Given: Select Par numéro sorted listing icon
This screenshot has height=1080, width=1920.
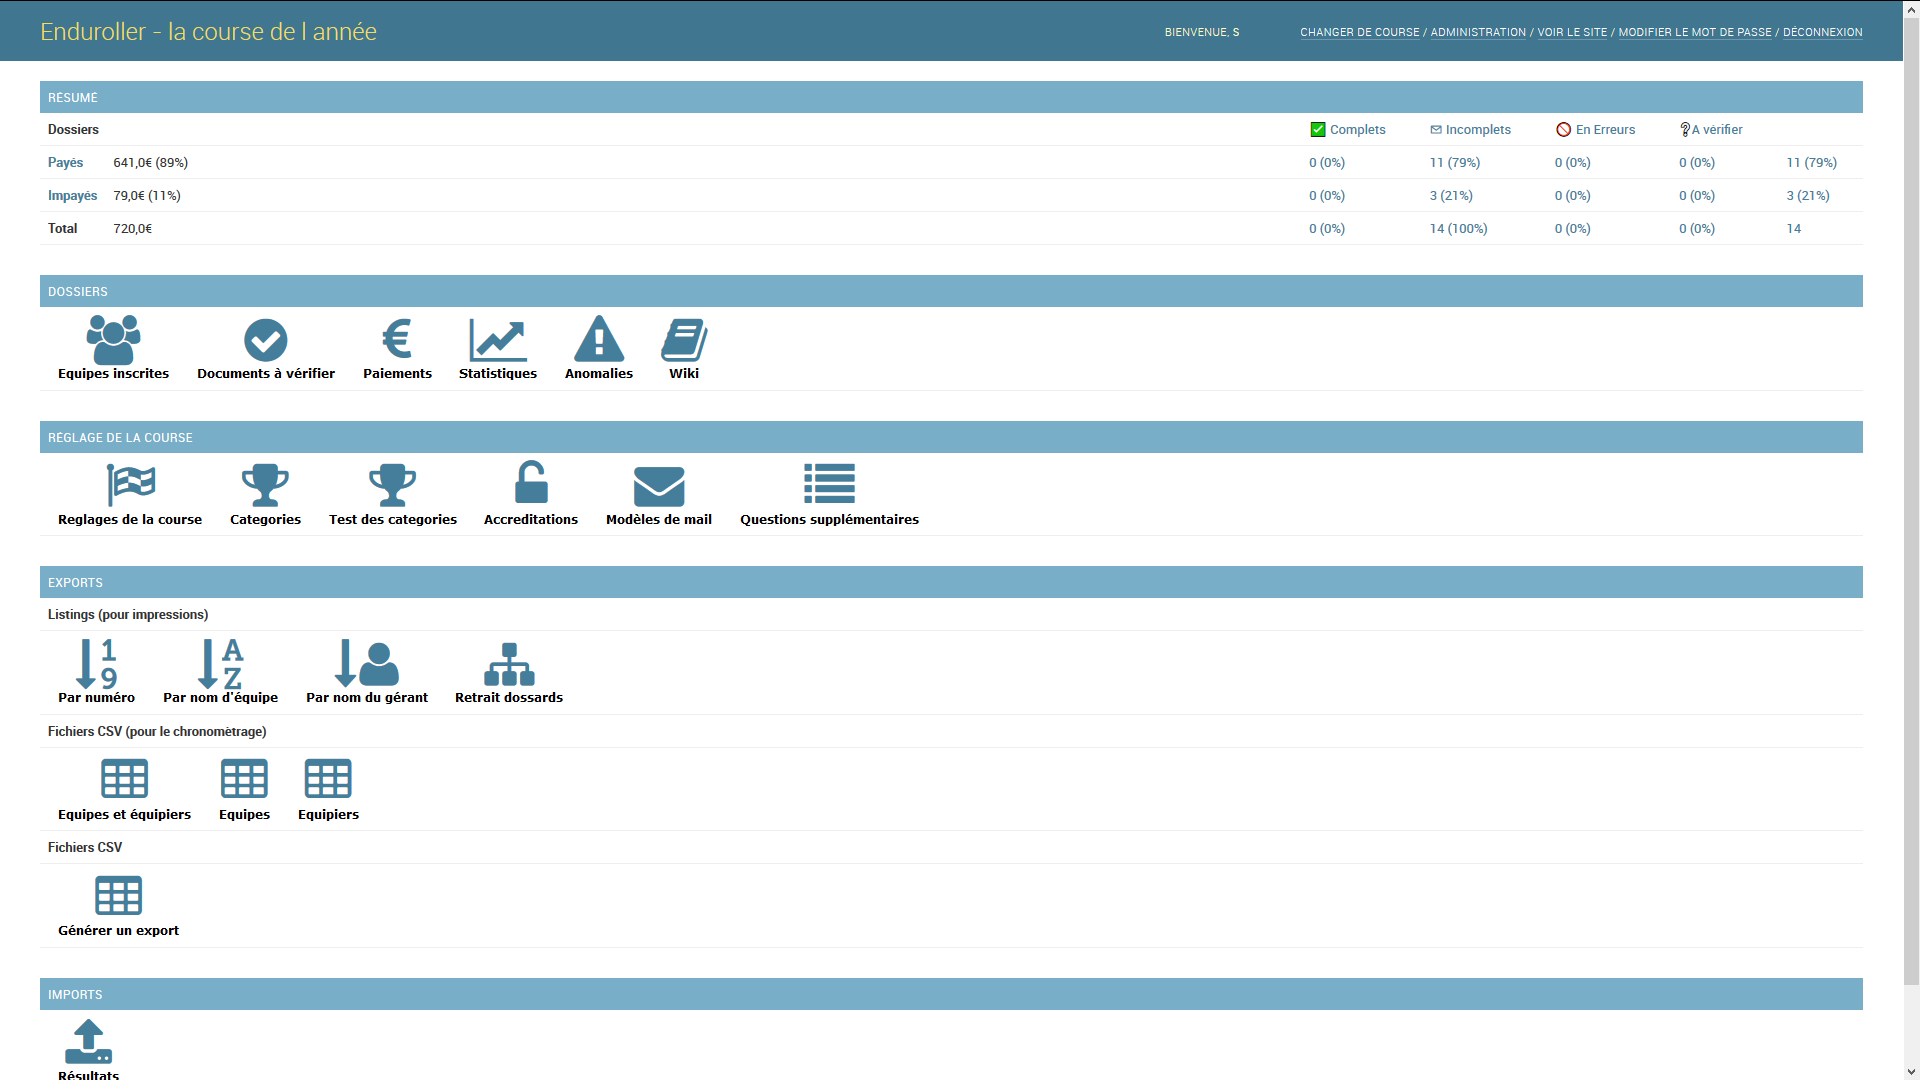Looking at the screenshot, I should [x=96, y=664].
